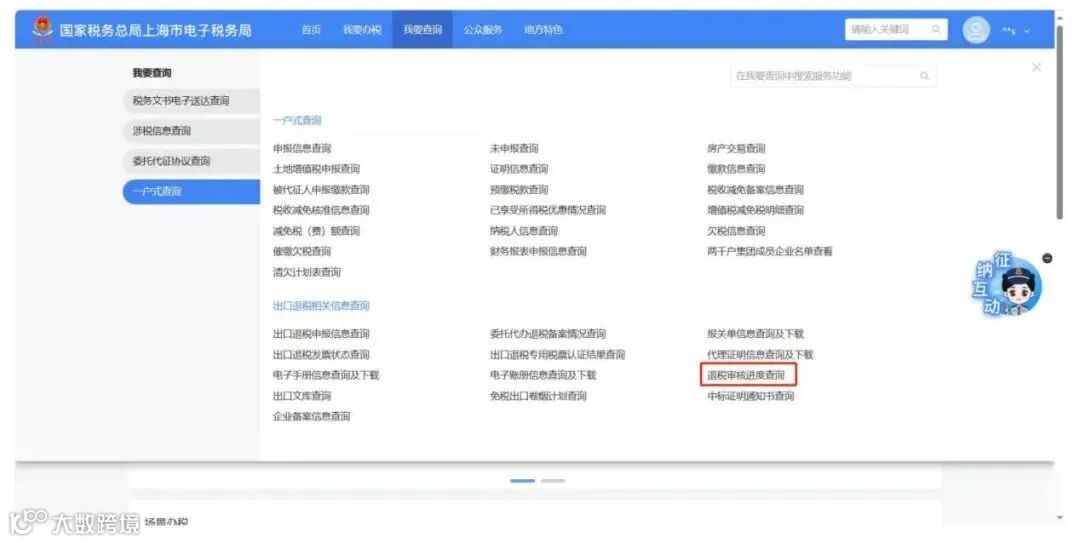Open 两千户集团成员企业名单查看 link
The image size is (1080, 543).
(769, 252)
